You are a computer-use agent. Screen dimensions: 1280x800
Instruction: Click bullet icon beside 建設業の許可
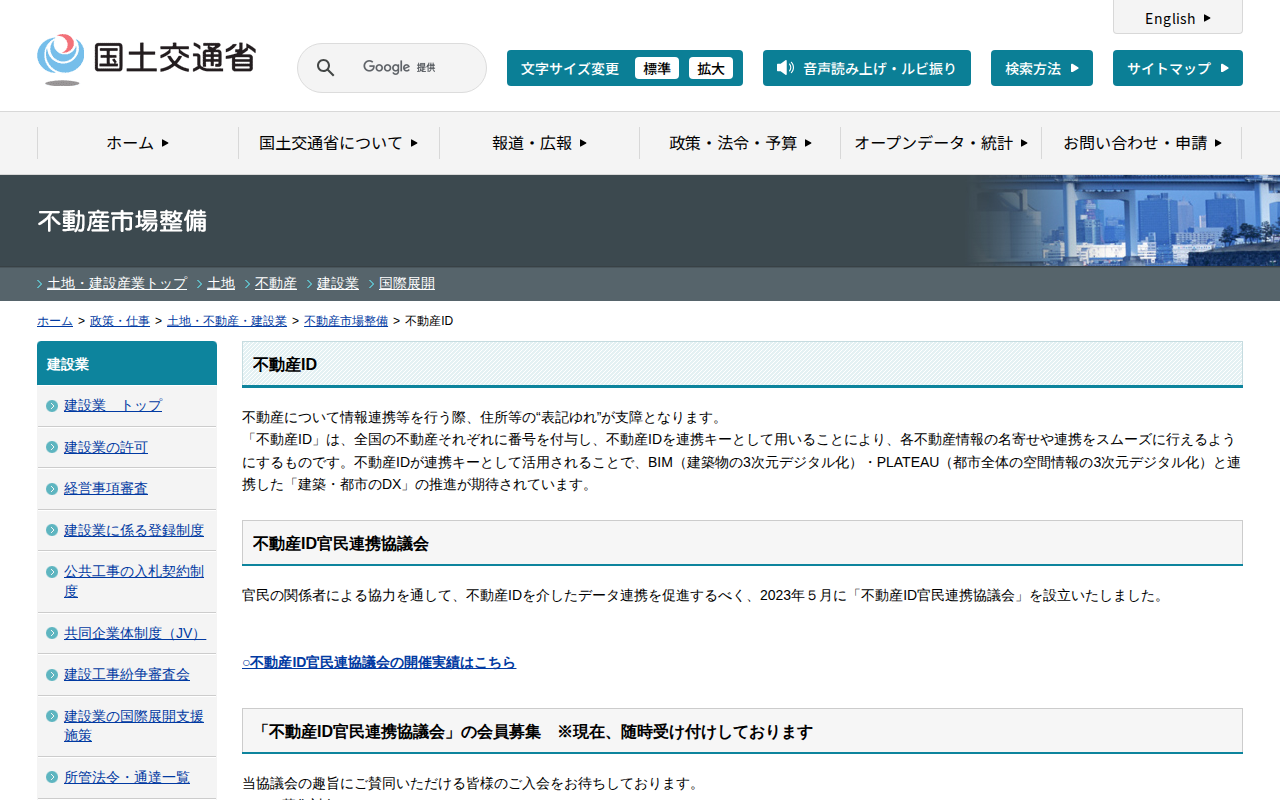pyautogui.click(x=52, y=447)
